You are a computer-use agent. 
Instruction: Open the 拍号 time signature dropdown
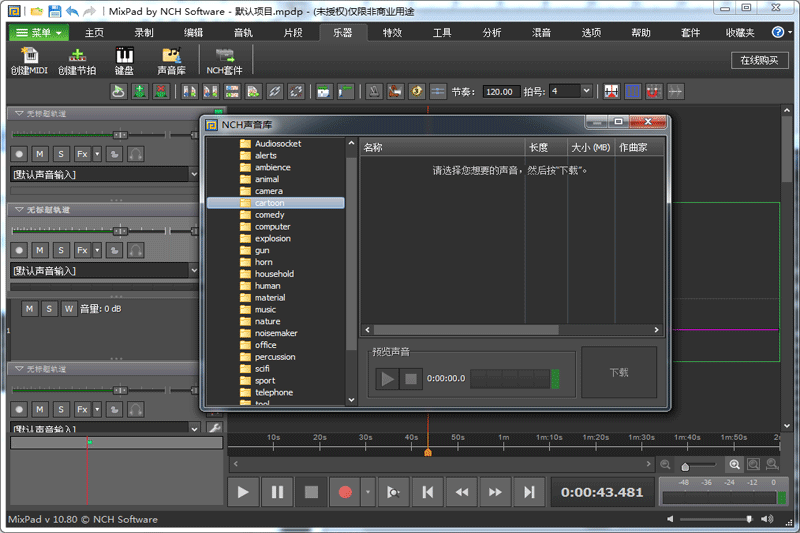586,91
